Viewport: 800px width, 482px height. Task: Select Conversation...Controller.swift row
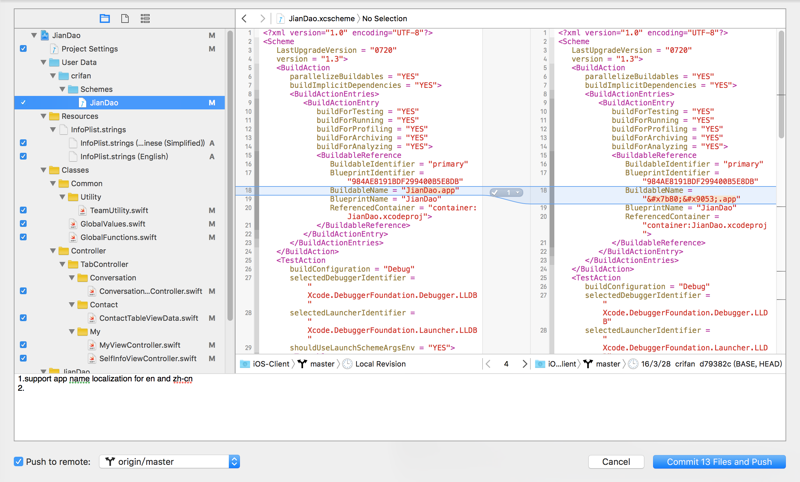(119, 291)
